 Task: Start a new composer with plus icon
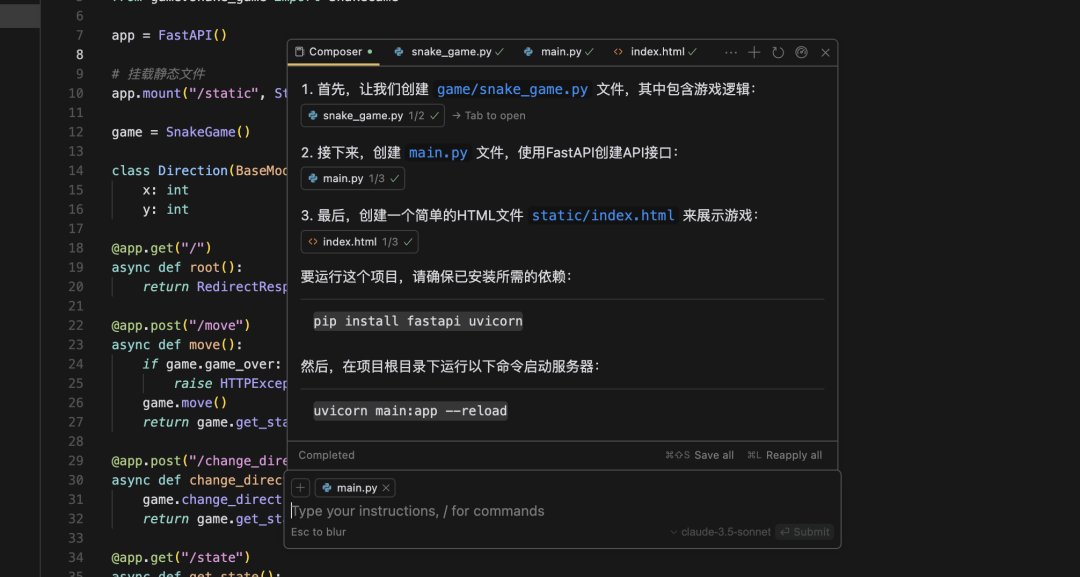(754, 52)
